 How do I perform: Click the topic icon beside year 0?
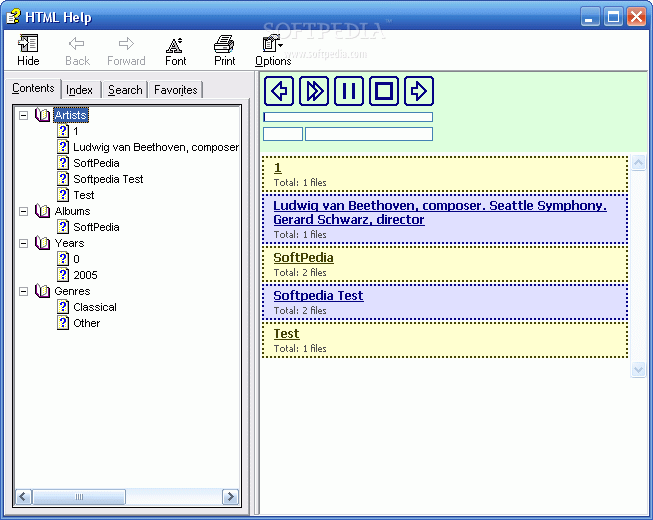tap(63, 259)
